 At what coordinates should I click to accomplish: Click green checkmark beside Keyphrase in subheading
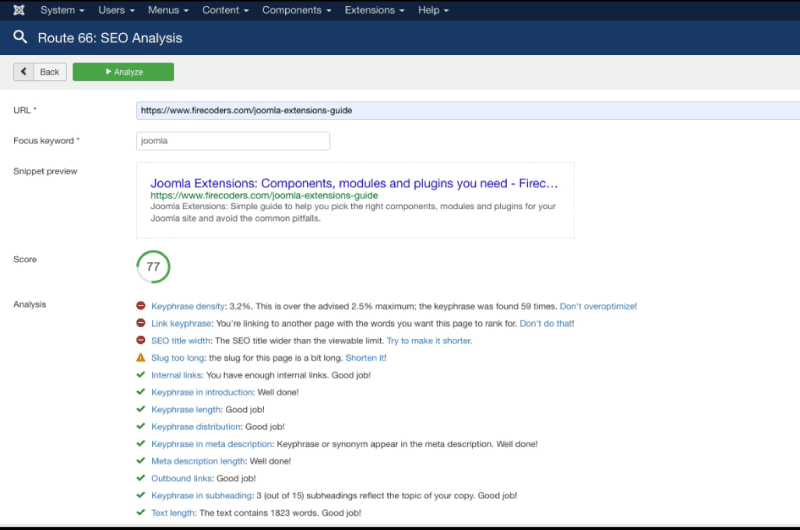pyautogui.click(x=141, y=495)
